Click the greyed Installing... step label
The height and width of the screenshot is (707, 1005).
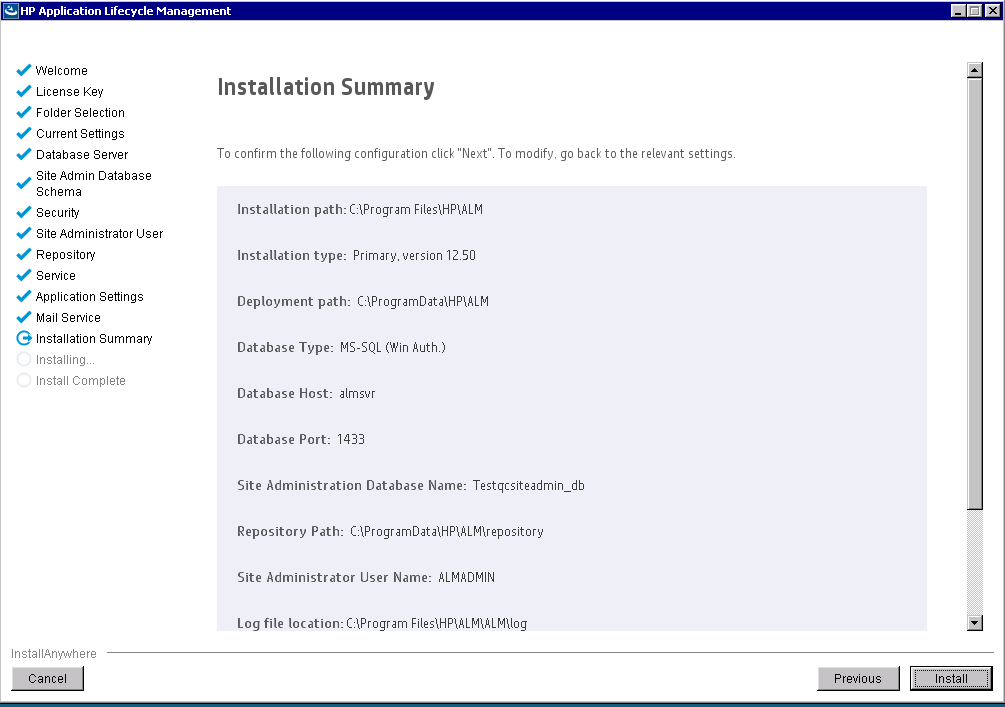[x=65, y=360]
